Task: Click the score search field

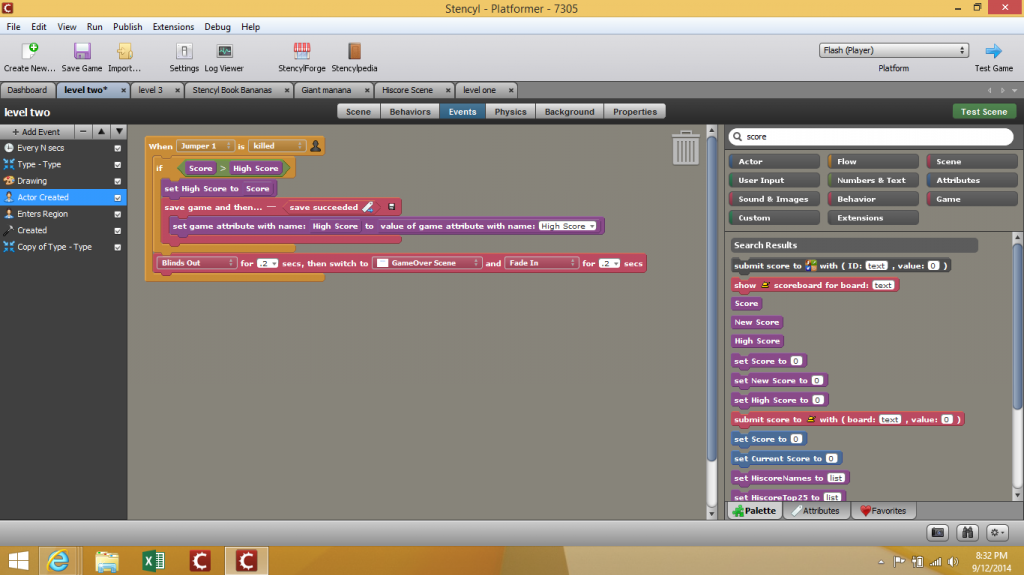Action: (871, 137)
